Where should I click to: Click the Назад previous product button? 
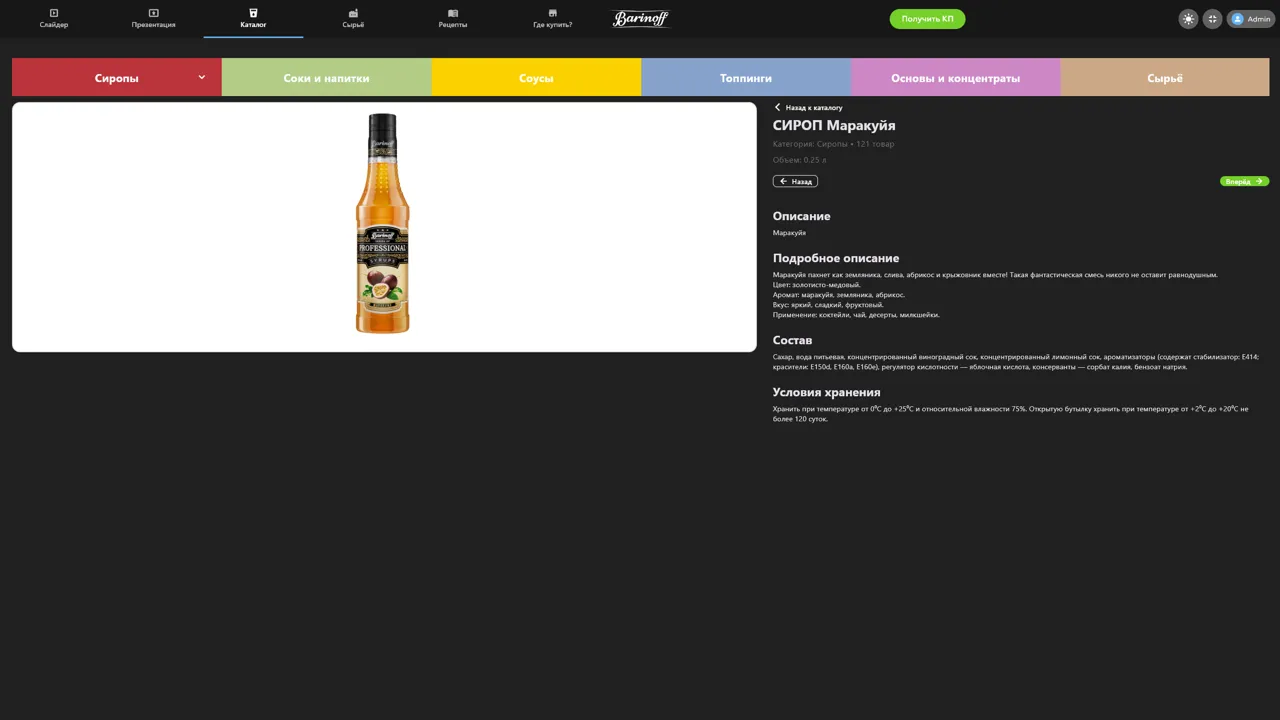[795, 181]
